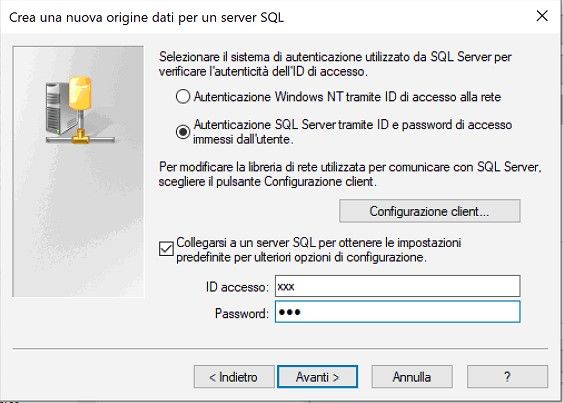The image size is (563, 403).
Task: Focus the Password input field
Action: click(397, 312)
